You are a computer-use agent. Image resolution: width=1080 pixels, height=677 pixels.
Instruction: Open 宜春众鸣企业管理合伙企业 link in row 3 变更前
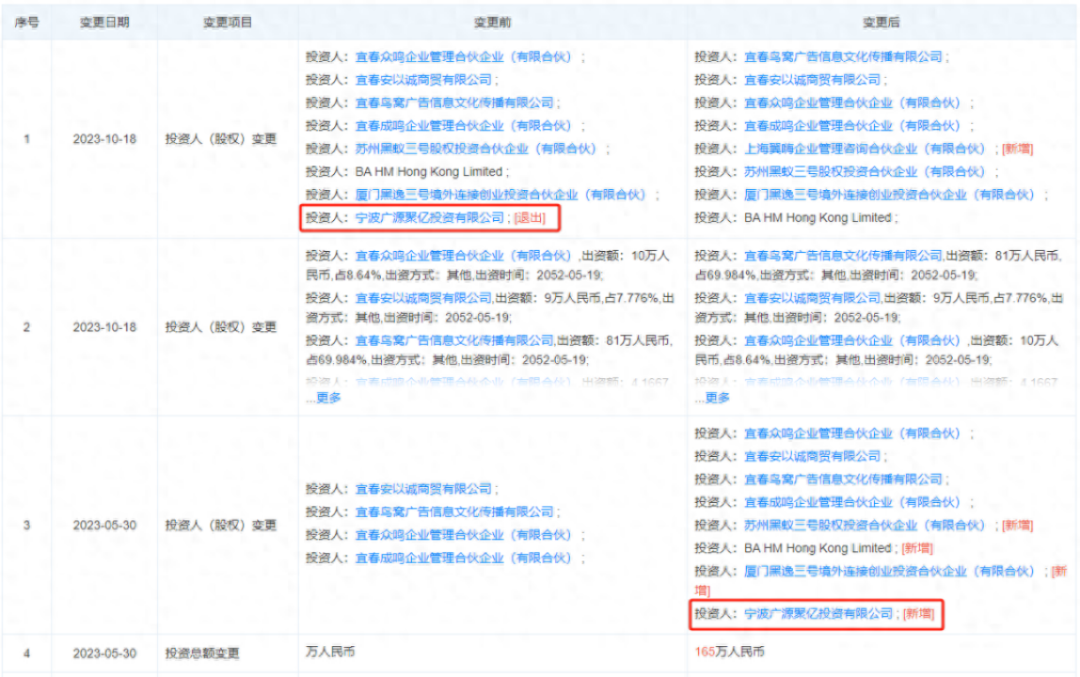(464, 535)
